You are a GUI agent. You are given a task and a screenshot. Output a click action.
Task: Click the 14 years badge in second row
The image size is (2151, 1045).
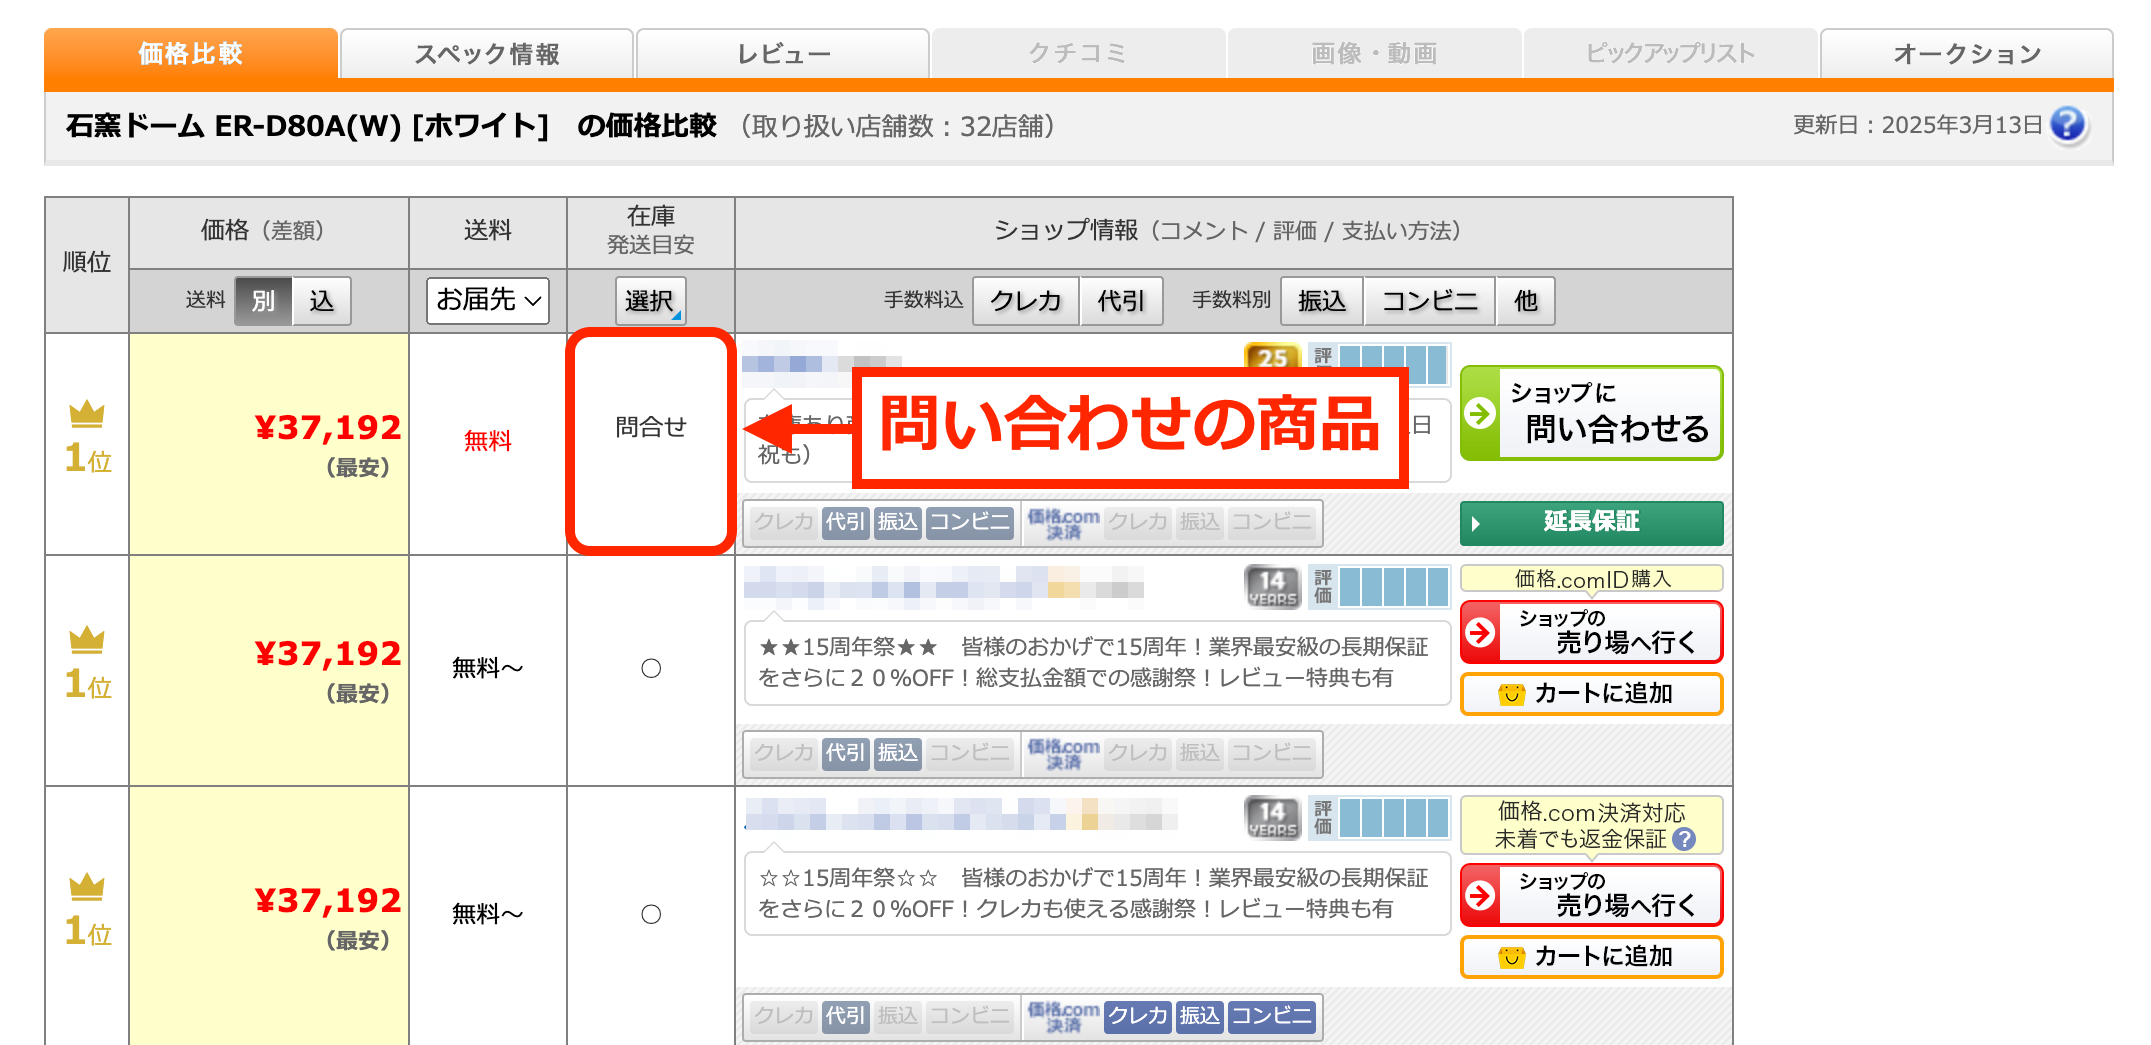(1271, 586)
